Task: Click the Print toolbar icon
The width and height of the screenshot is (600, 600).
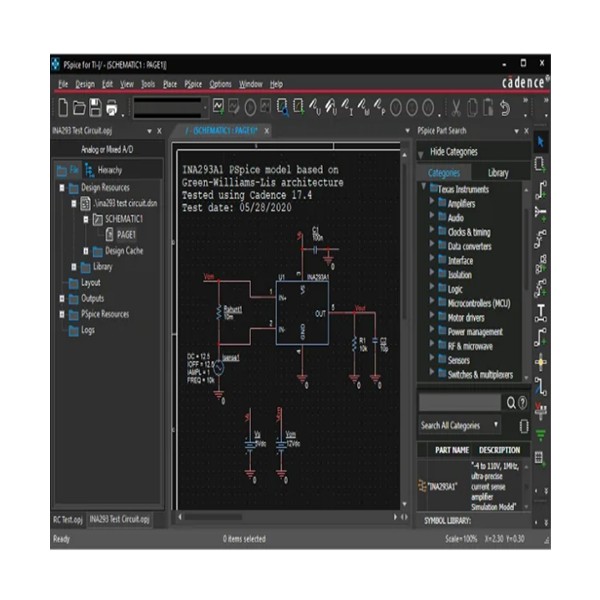Action: pos(112,108)
